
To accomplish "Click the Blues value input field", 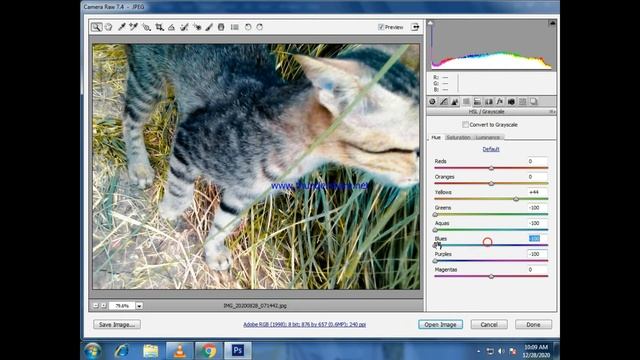I will tap(537, 238).
